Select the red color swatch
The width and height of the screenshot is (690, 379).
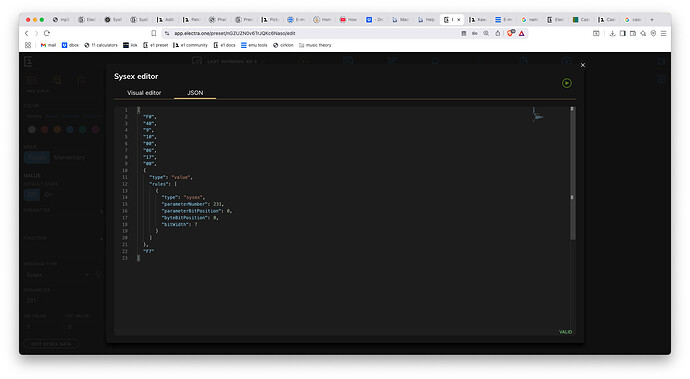point(44,129)
